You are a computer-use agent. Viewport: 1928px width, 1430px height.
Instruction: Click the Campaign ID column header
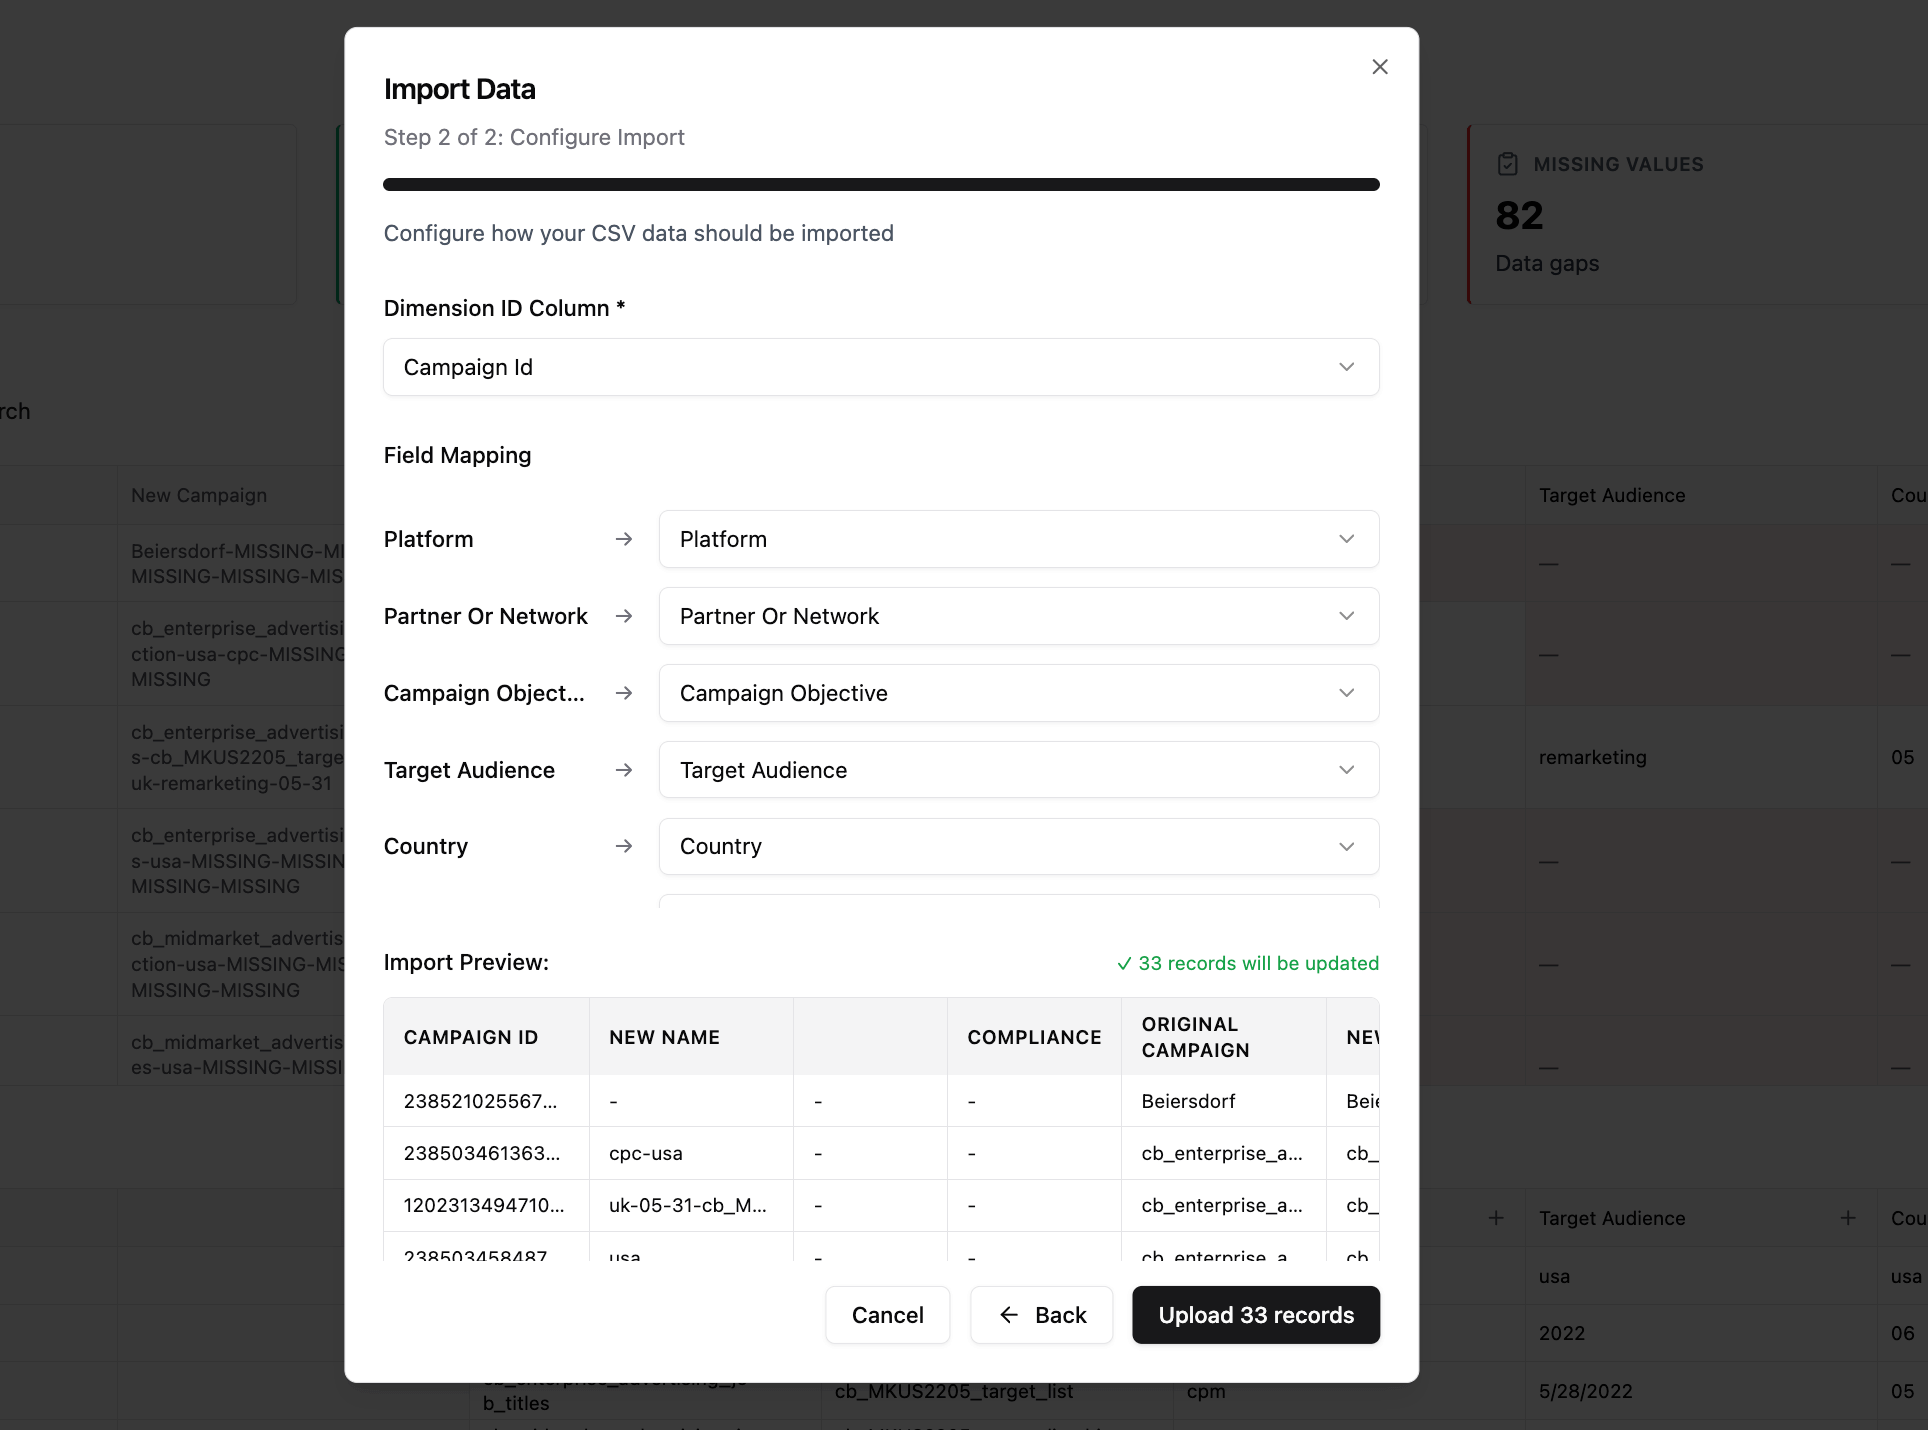471,1037
